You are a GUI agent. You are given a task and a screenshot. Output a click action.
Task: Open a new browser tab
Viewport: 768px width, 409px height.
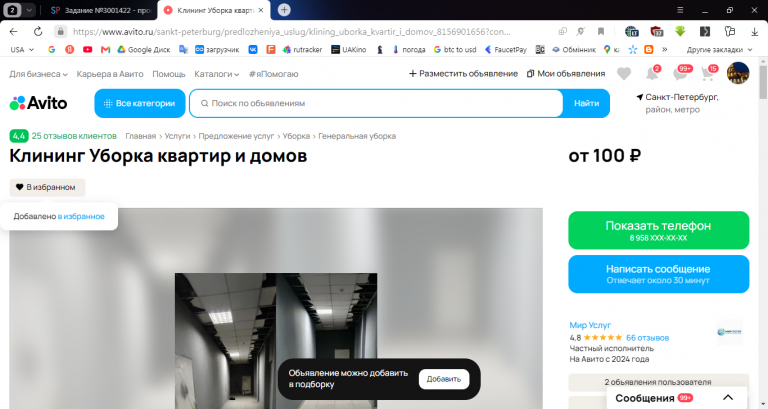tap(284, 10)
